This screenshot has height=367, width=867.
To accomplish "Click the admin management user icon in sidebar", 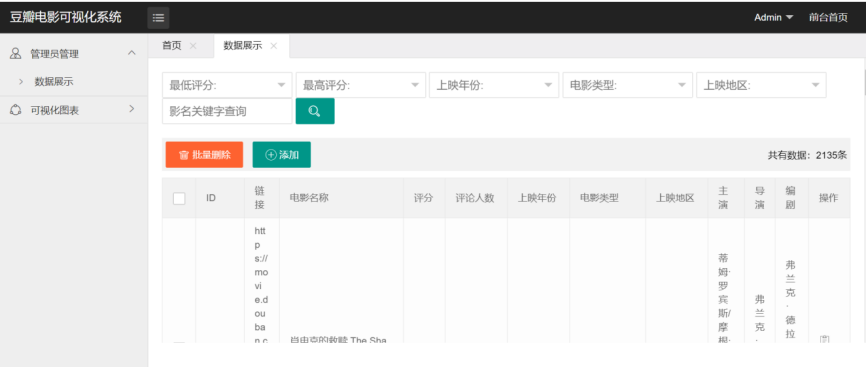I will (16, 54).
